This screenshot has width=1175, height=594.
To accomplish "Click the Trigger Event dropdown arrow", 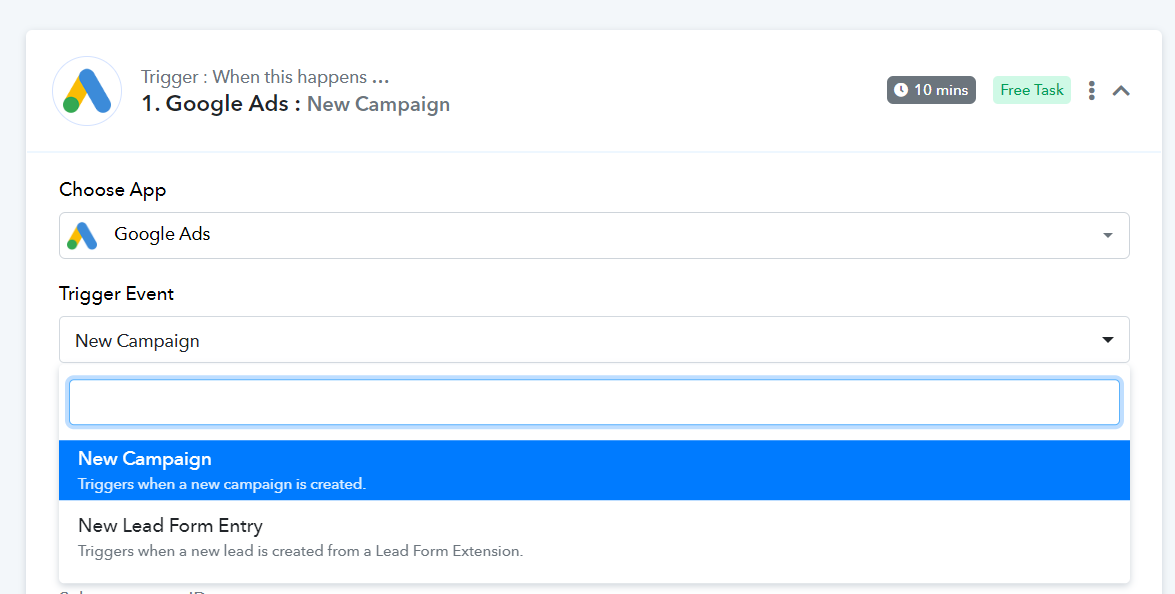I will [x=1108, y=340].
